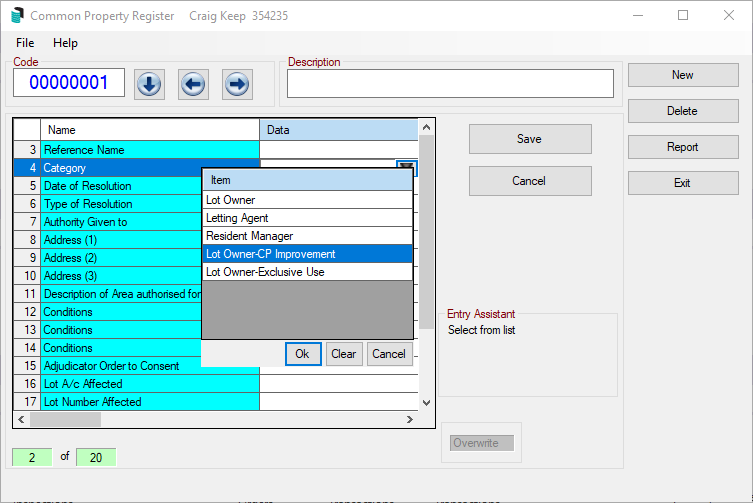Click the Common Property Register app icon
The width and height of the screenshot is (753, 503).
[17, 15]
